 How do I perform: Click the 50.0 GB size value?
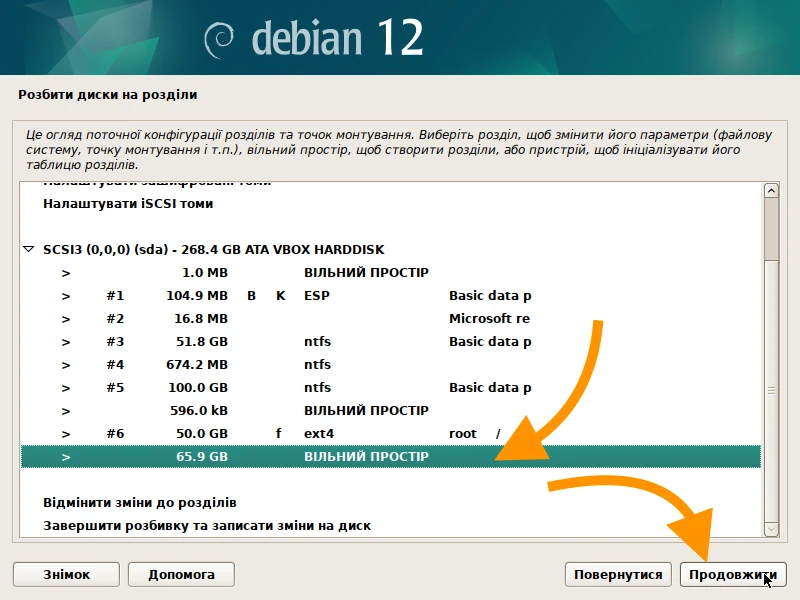[202, 433]
